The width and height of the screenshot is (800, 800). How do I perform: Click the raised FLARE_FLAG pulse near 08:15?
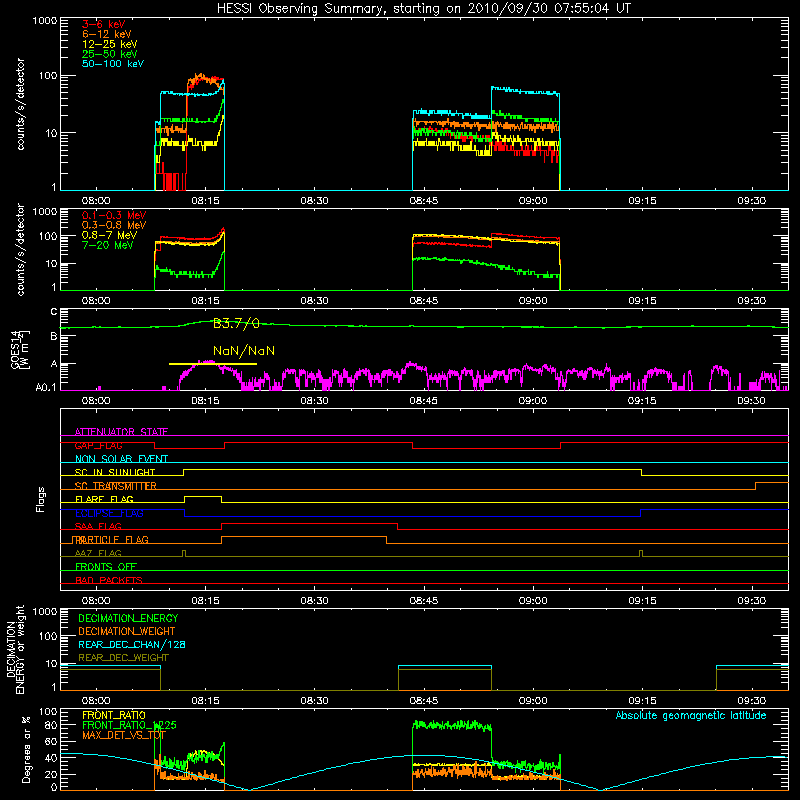point(203,497)
